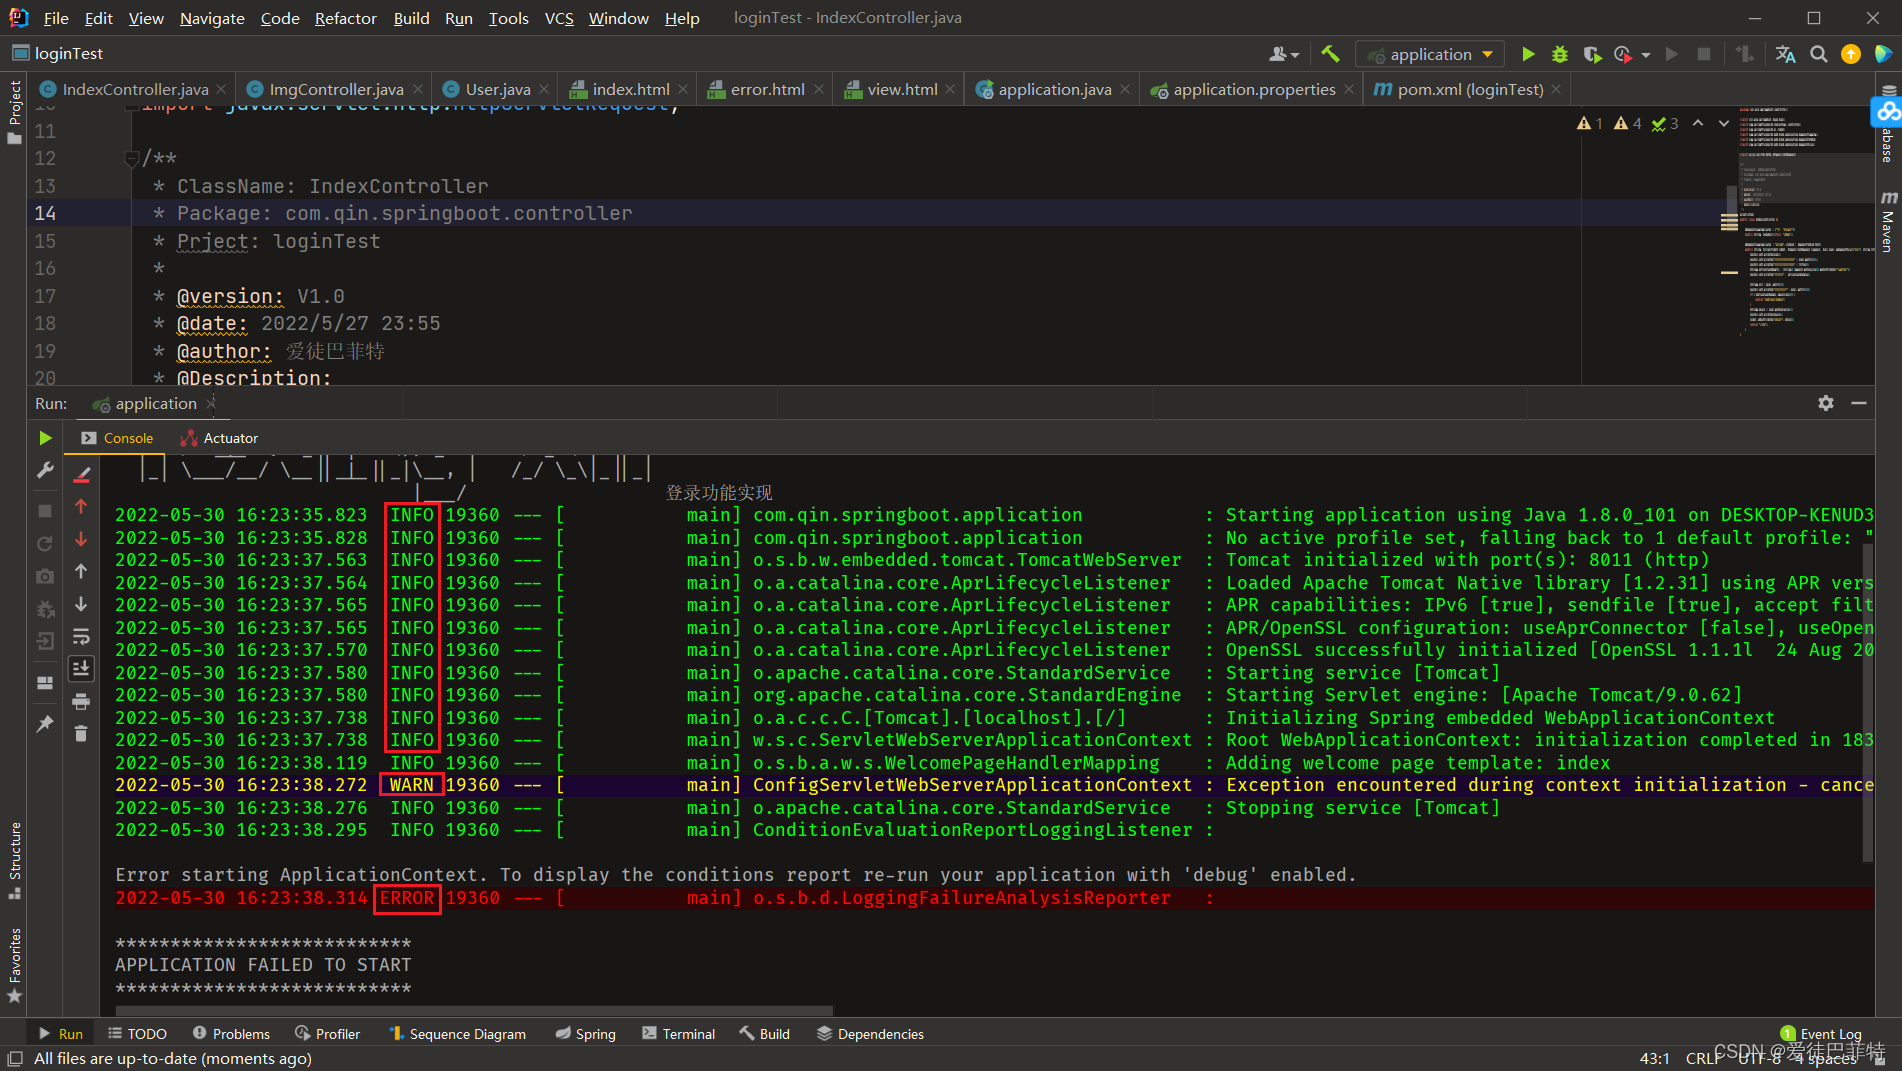Go to previous highlighted error arrow in editor

pyautogui.click(x=1698, y=124)
